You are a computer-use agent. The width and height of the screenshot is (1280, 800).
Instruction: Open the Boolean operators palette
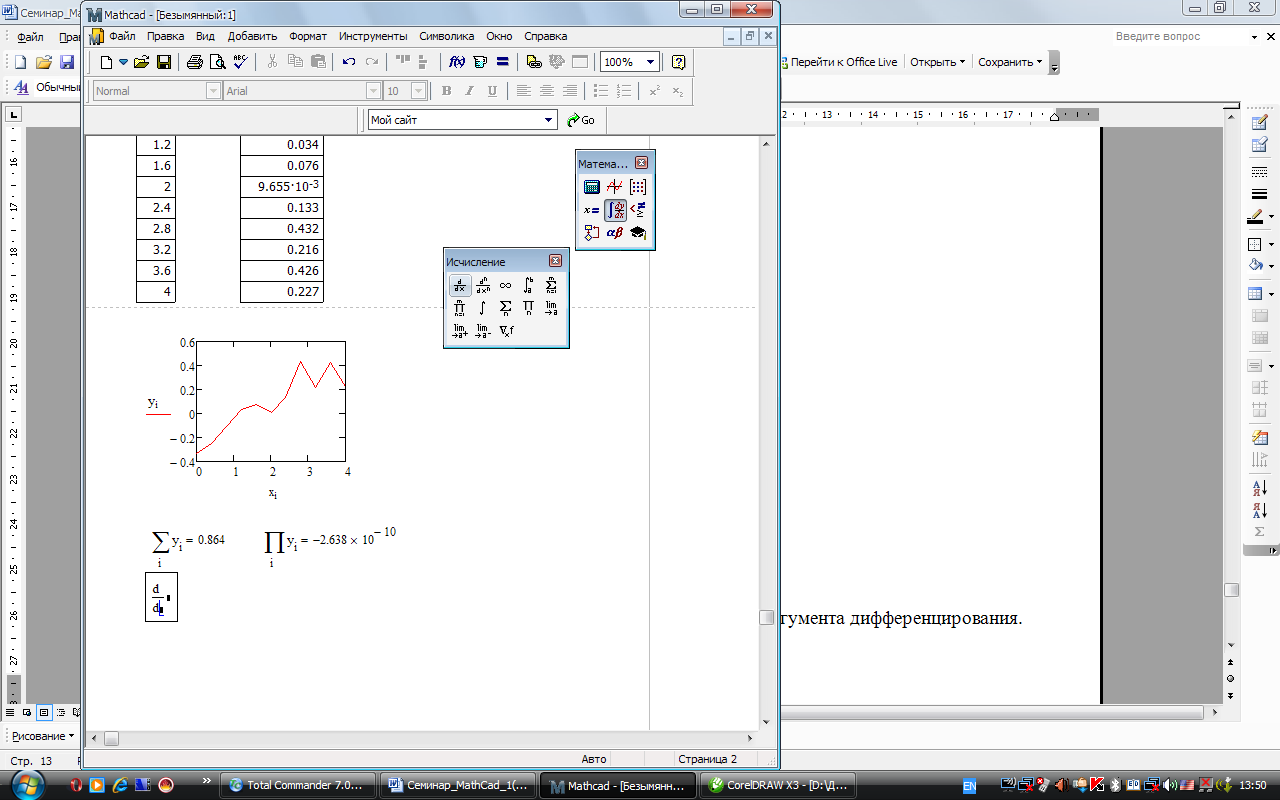[x=638, y=210]
